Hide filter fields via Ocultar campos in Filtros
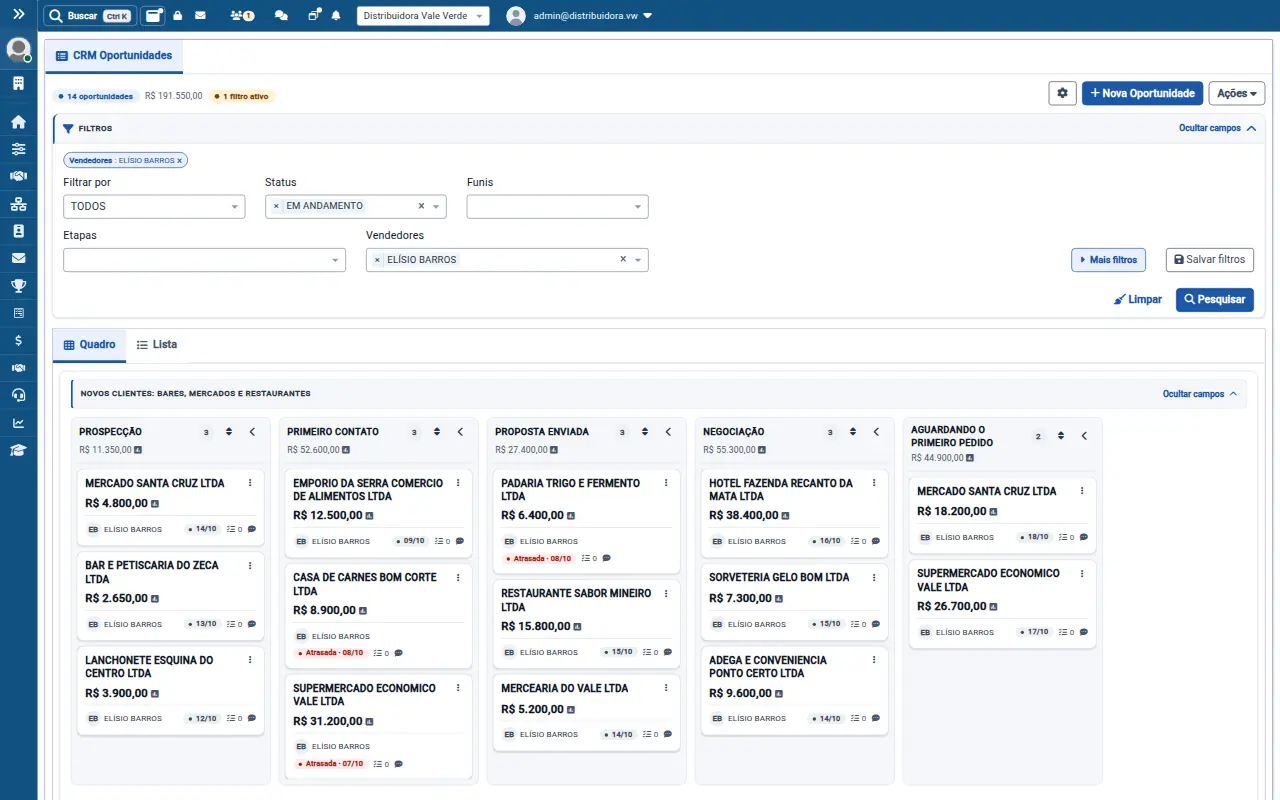The height and width of the screenshot is (800, 1280). 1217,128
